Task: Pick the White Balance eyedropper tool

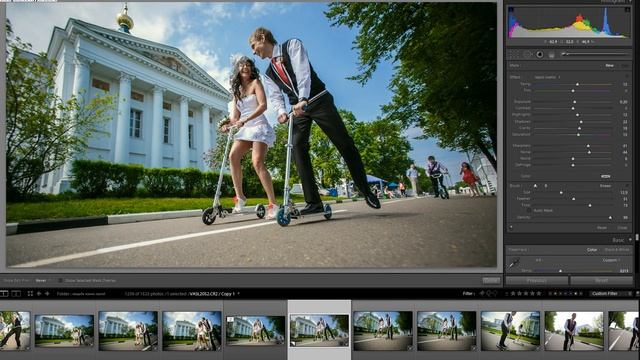Action: pyautogui.click(x=514, y=264)
